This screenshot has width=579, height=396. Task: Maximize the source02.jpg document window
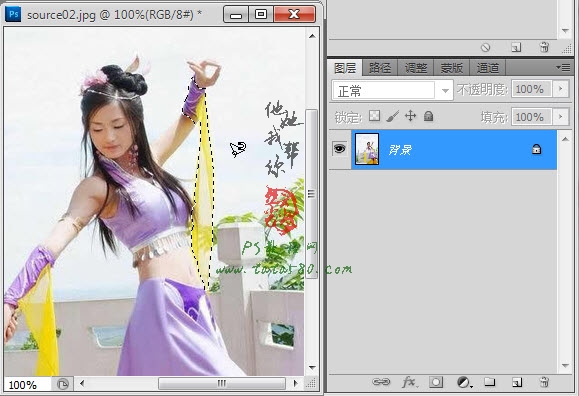point(261,14)
